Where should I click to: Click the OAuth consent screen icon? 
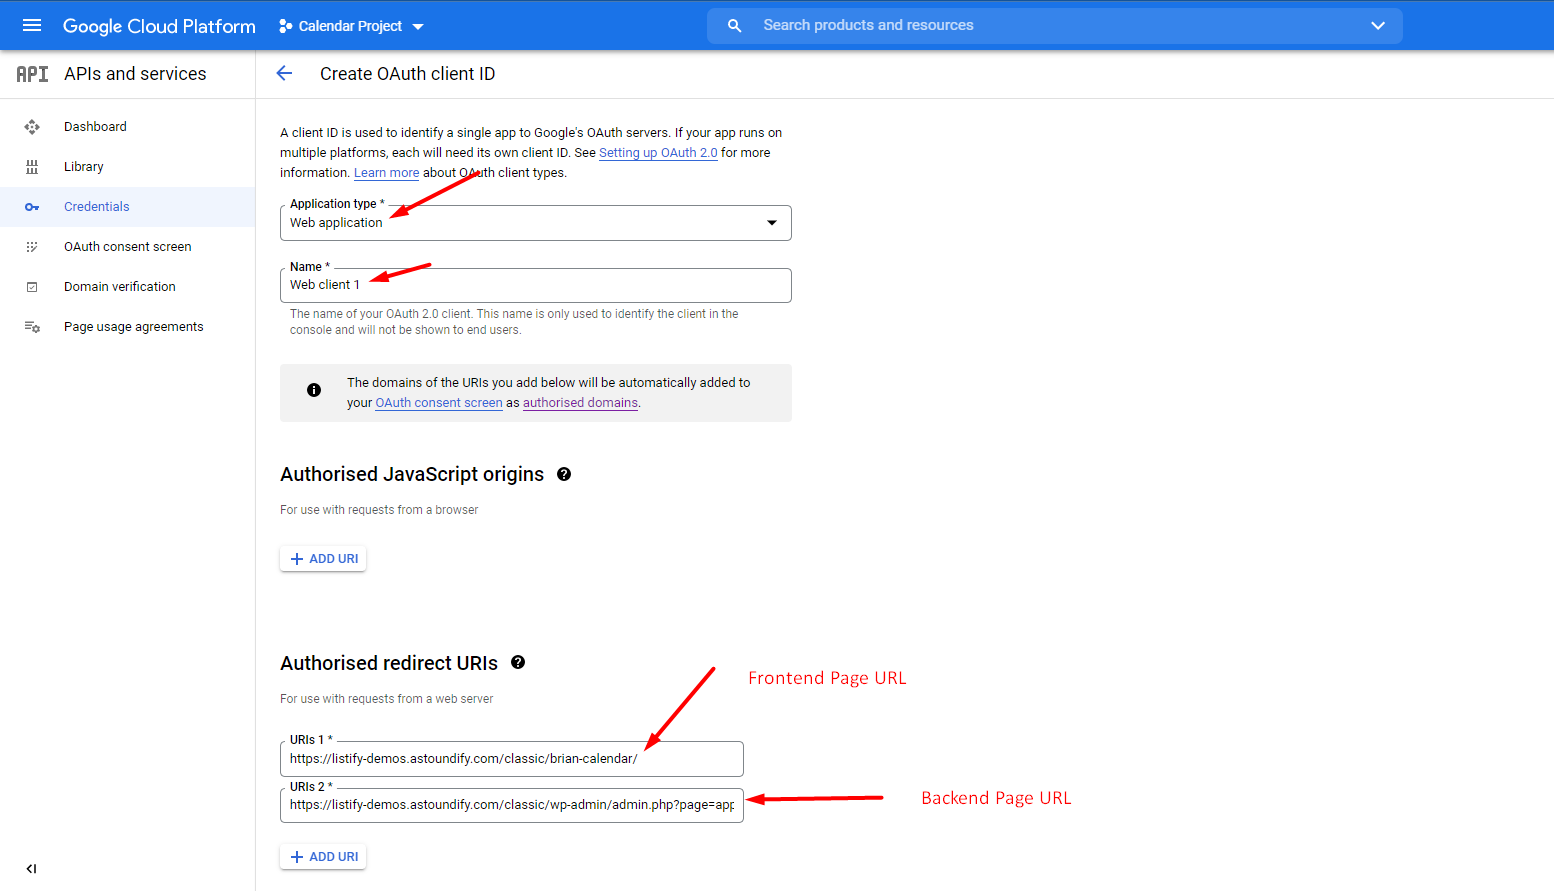31,246
